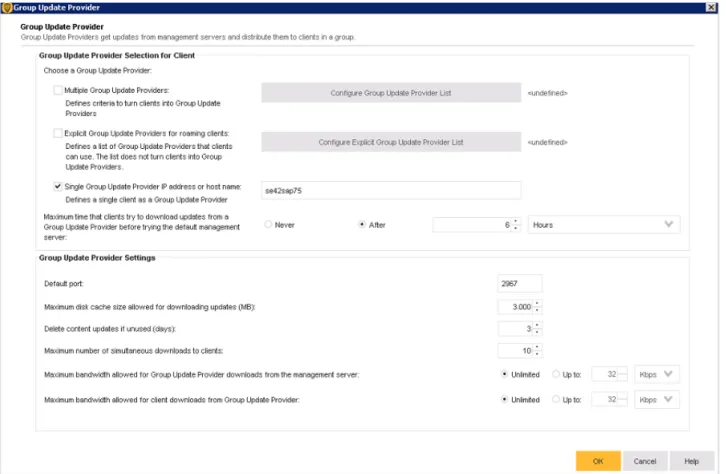The image size is (726, 474).
Task: Click the "Default port:" label
Action: click(64, 283)
